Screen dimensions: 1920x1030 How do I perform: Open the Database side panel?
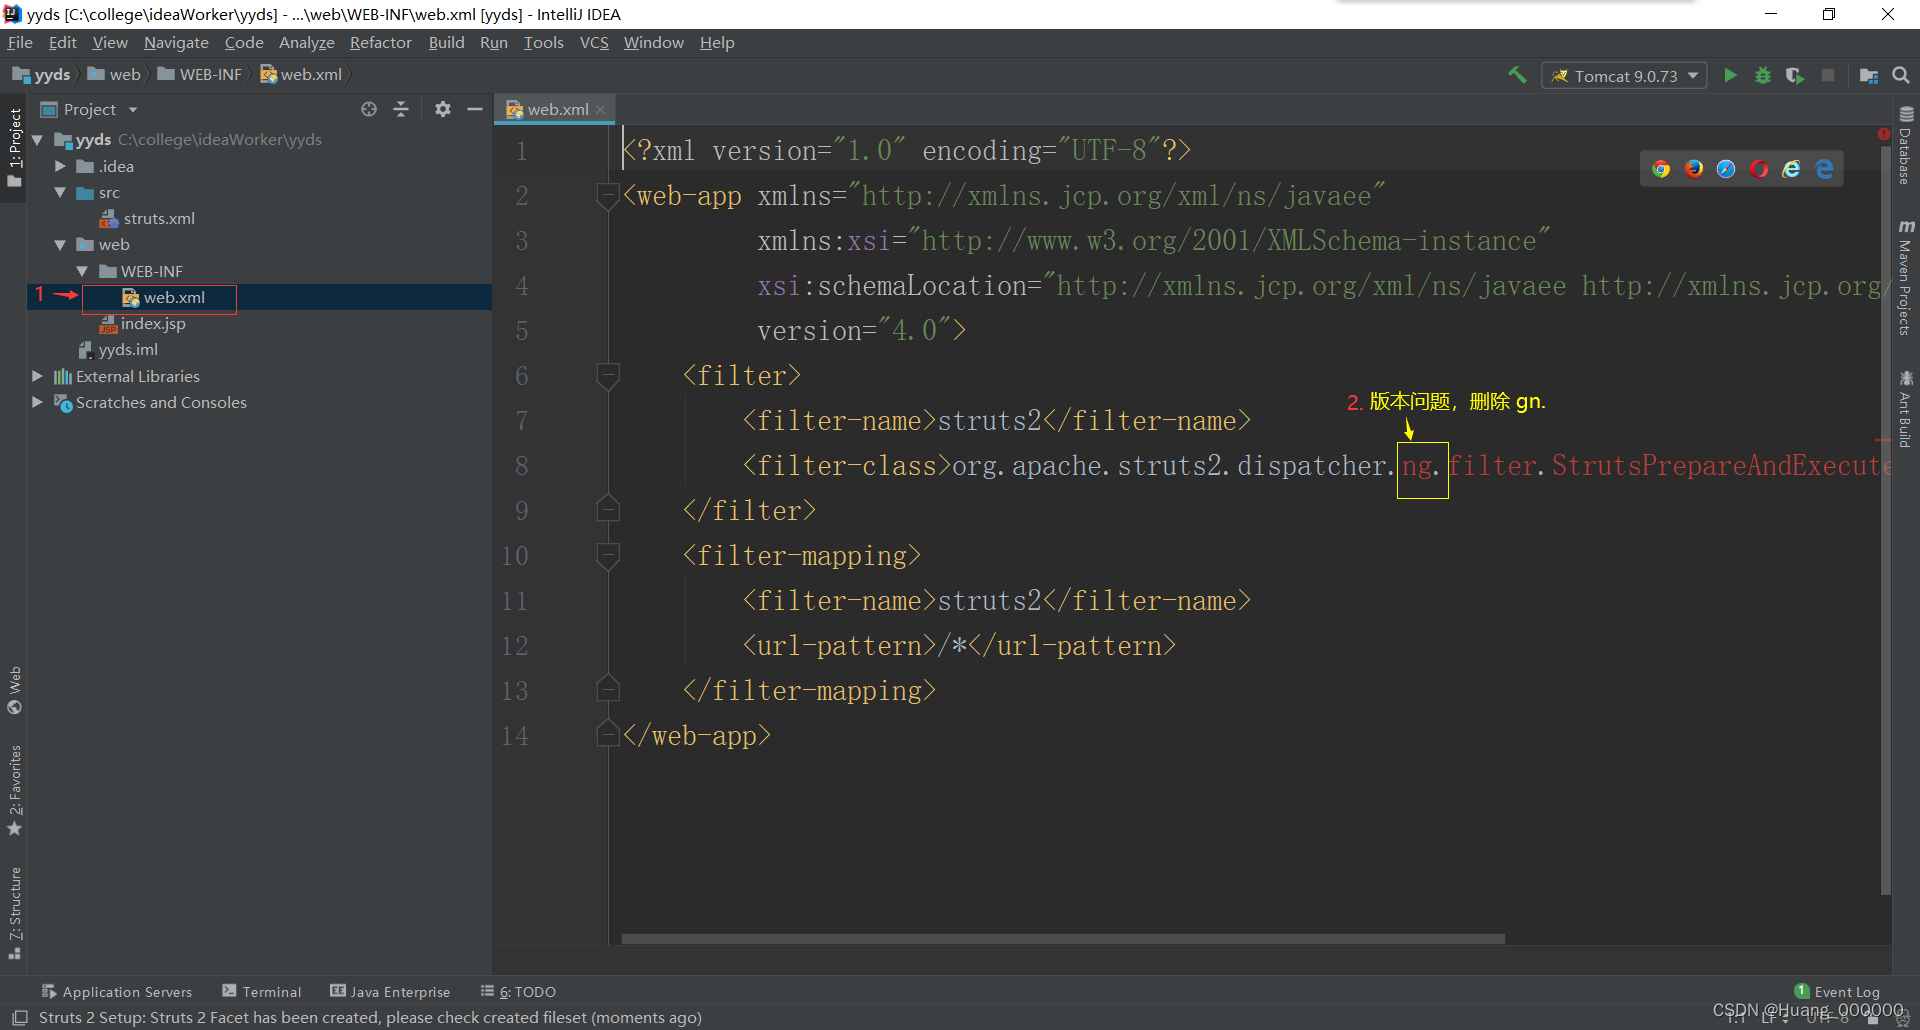[1906, 145]
